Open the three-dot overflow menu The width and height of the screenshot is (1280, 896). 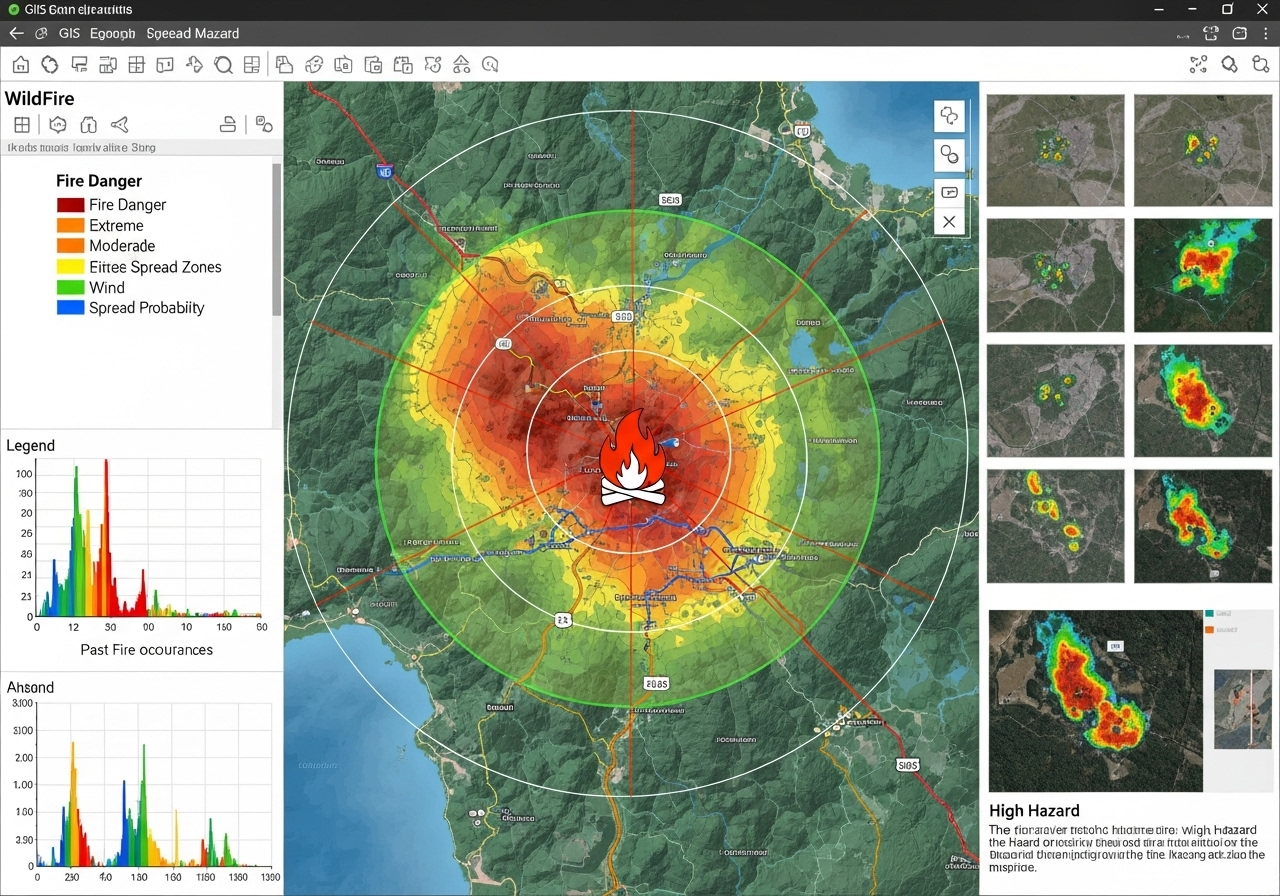[1266, 33]
